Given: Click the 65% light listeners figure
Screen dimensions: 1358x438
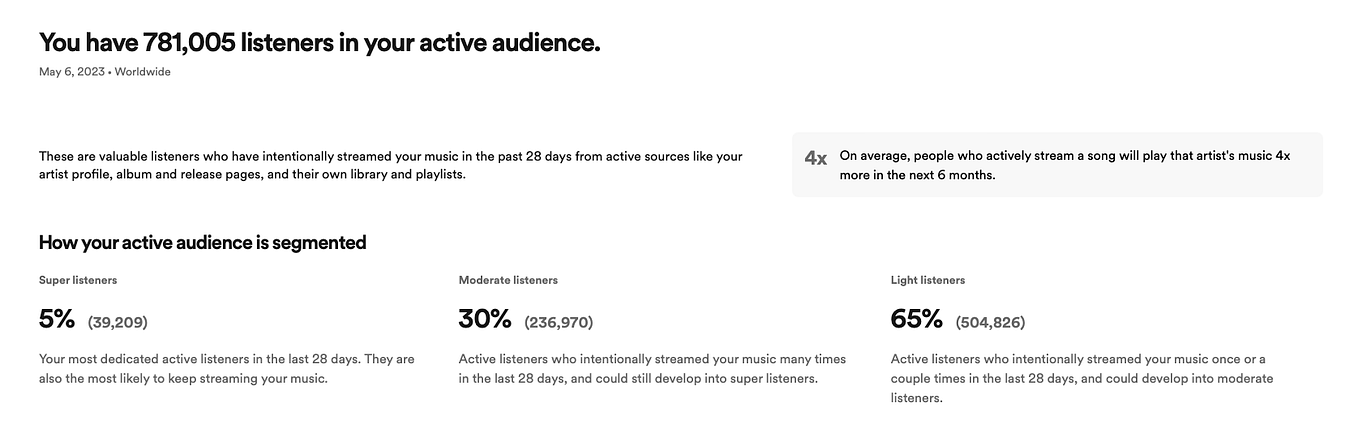Looking at the screenshot, I should (917, 319).
